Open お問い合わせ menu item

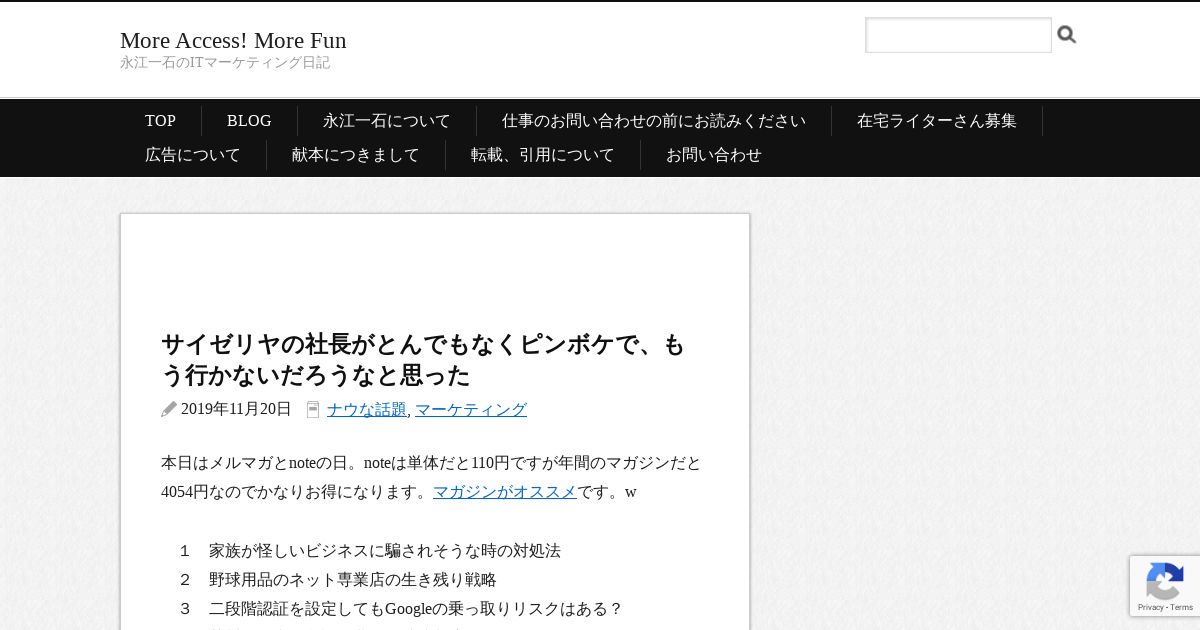(714, 155)
